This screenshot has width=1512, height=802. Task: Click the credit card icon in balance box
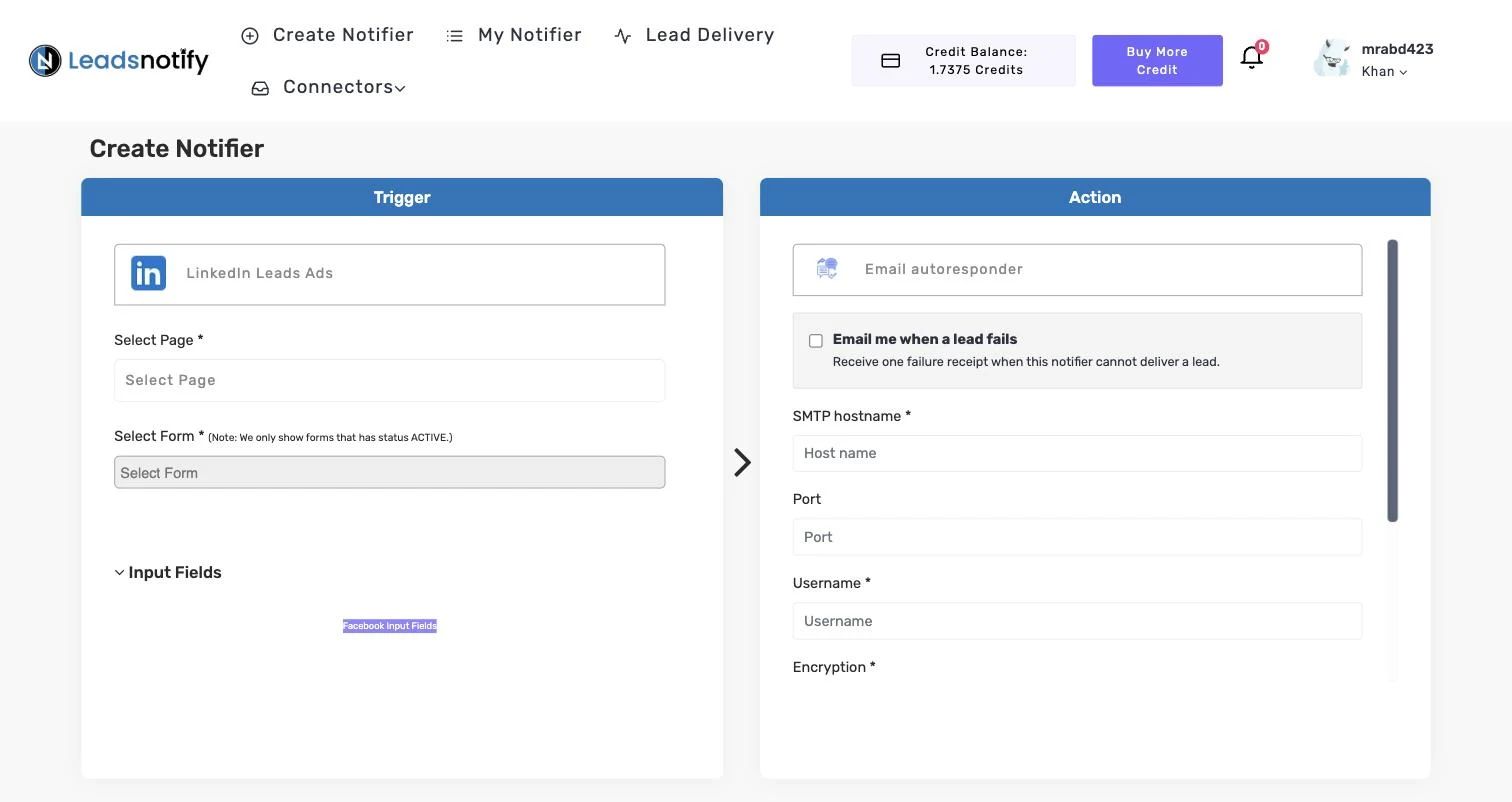[890, 61]
